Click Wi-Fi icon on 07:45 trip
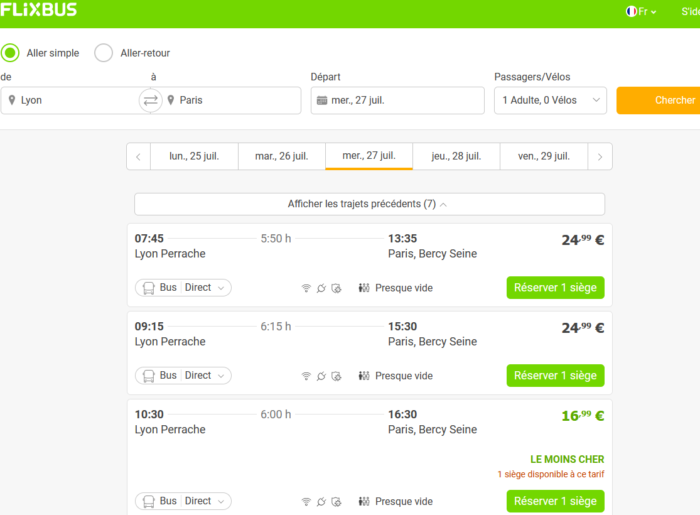700x515 pixels. click(306, 288)
